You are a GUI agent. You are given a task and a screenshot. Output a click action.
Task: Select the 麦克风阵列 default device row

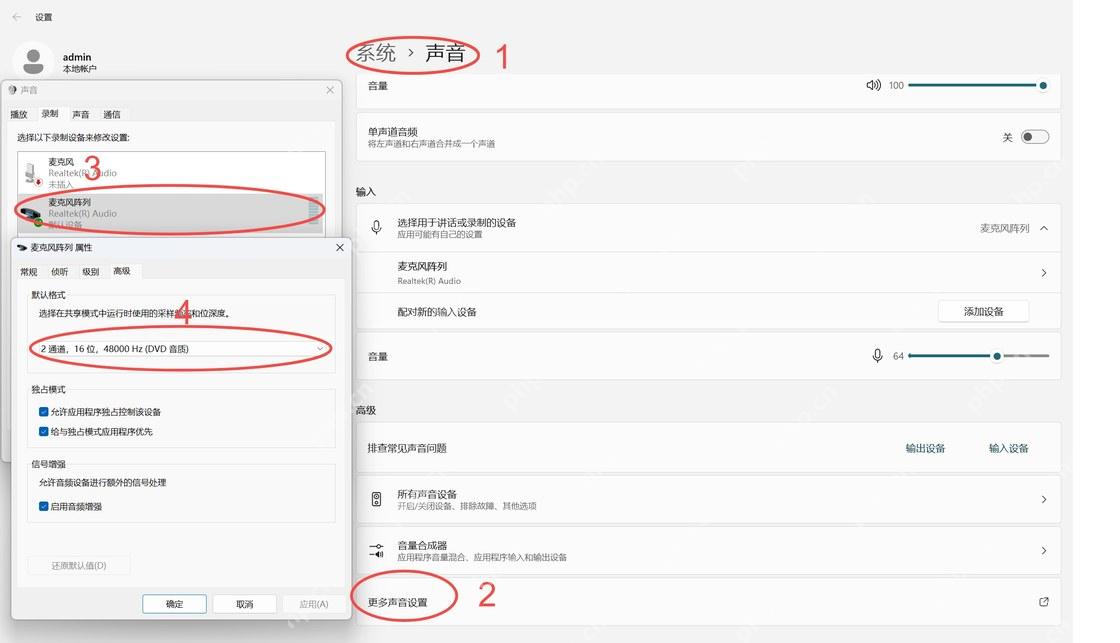171,213
